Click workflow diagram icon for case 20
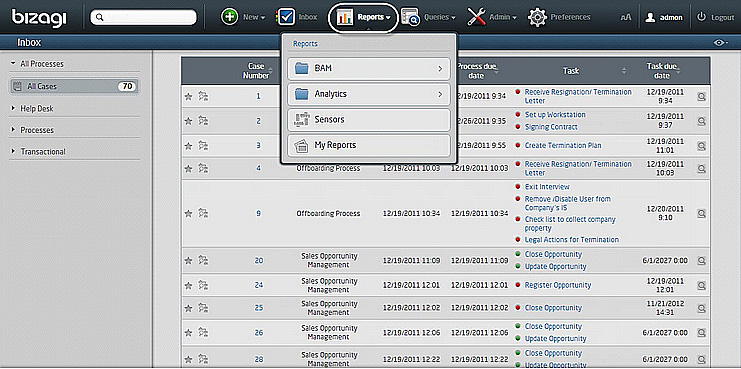 (203, 260)
